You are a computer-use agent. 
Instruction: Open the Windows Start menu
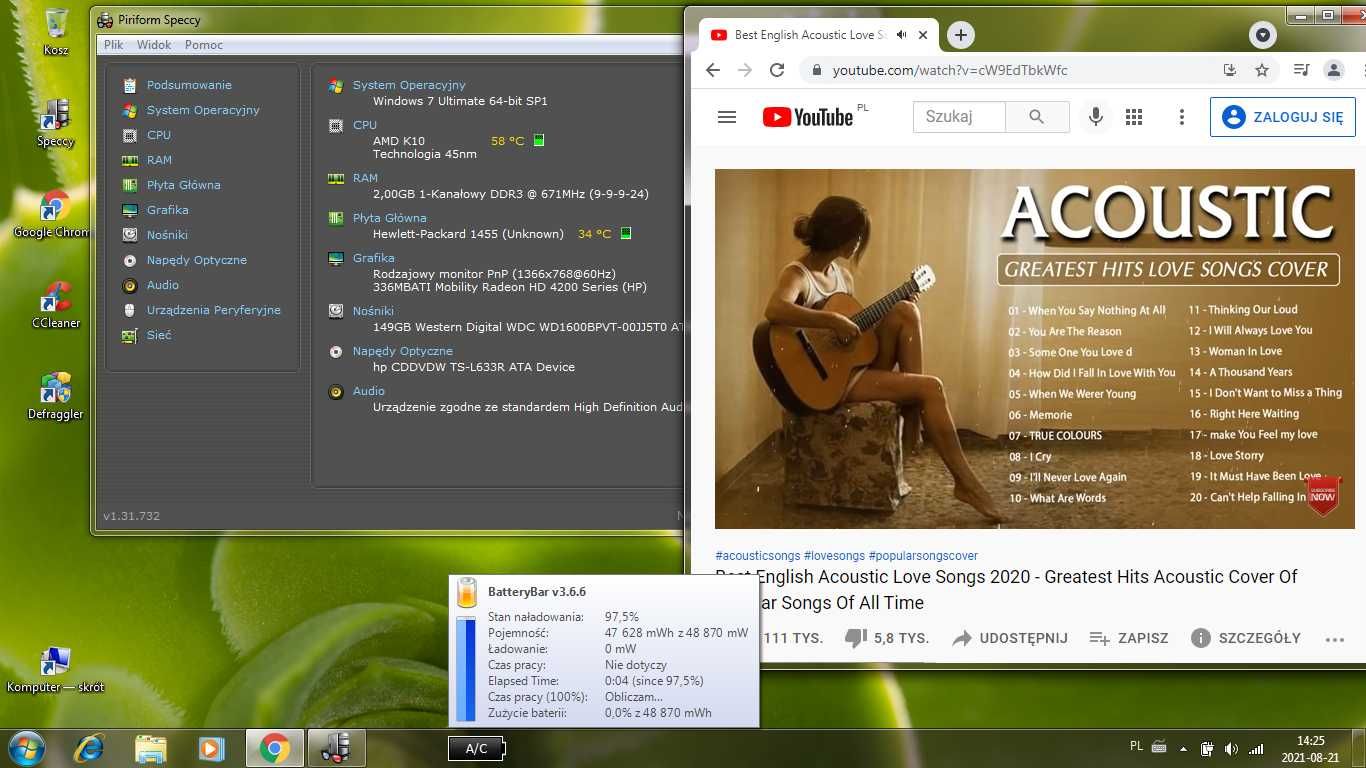[x=26, y=748]
